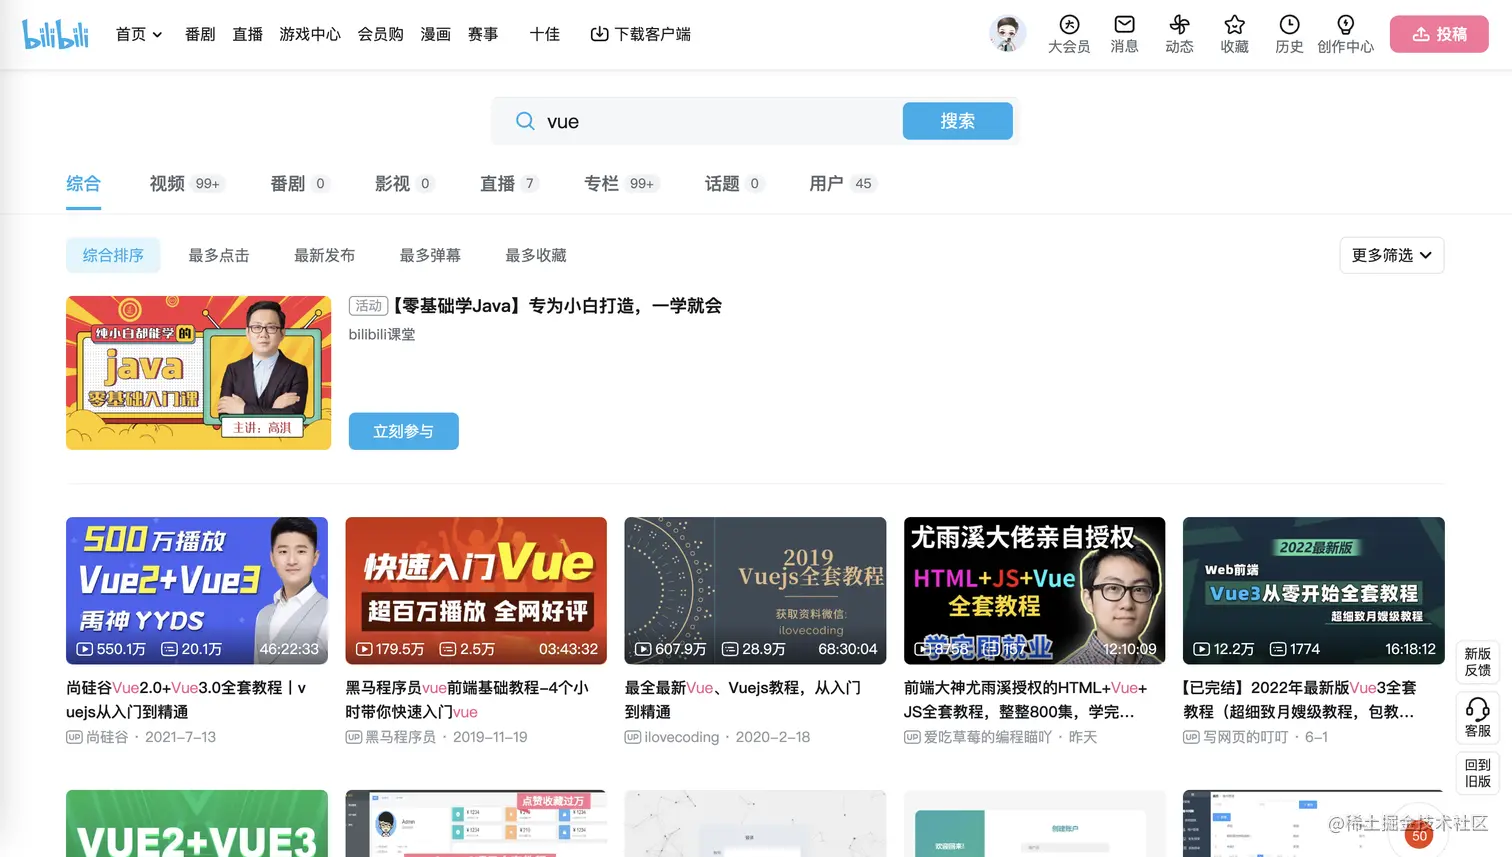Screen dimensions: 1512x857
Task: Click the bilibili logo
Action: pyautogui.click(x=56, y=34)
